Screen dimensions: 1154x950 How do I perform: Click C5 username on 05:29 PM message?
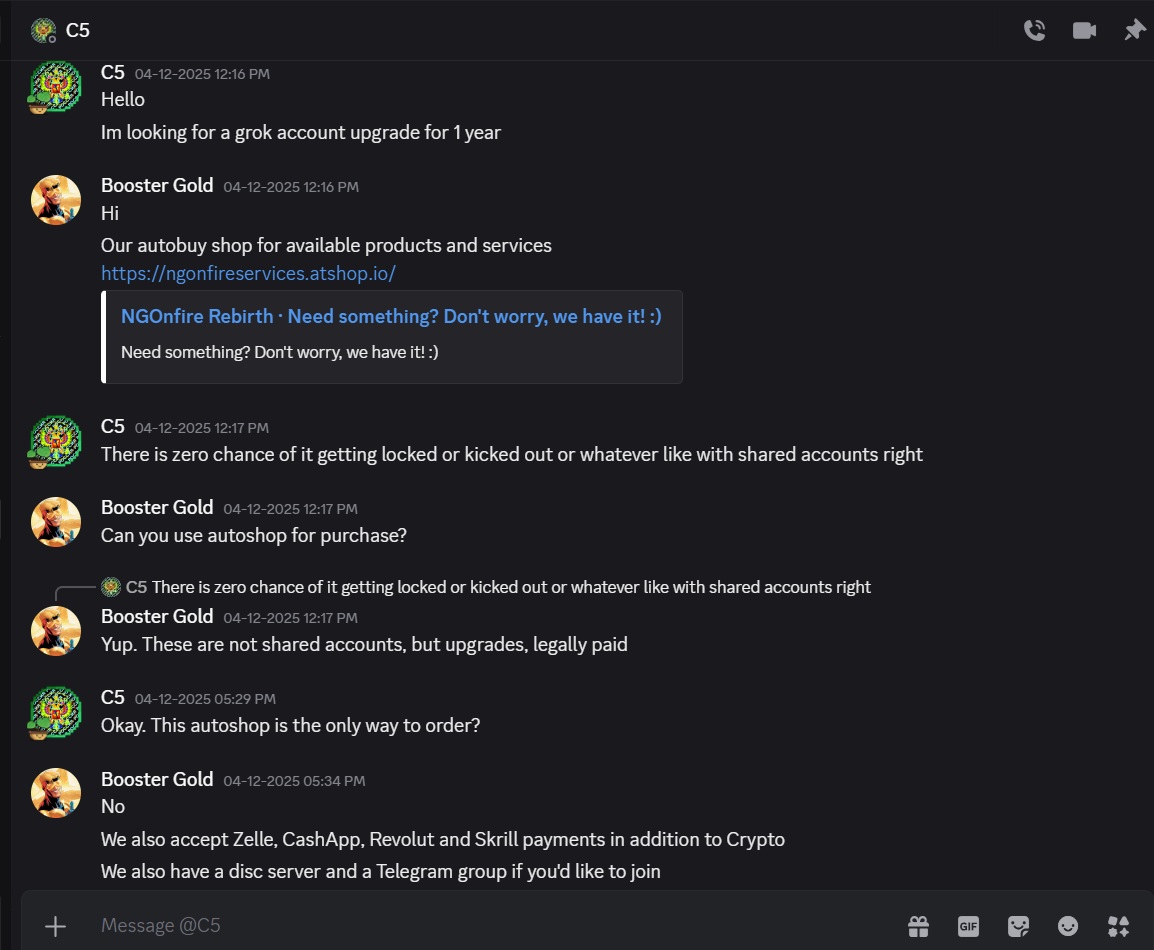click(113, 698)
